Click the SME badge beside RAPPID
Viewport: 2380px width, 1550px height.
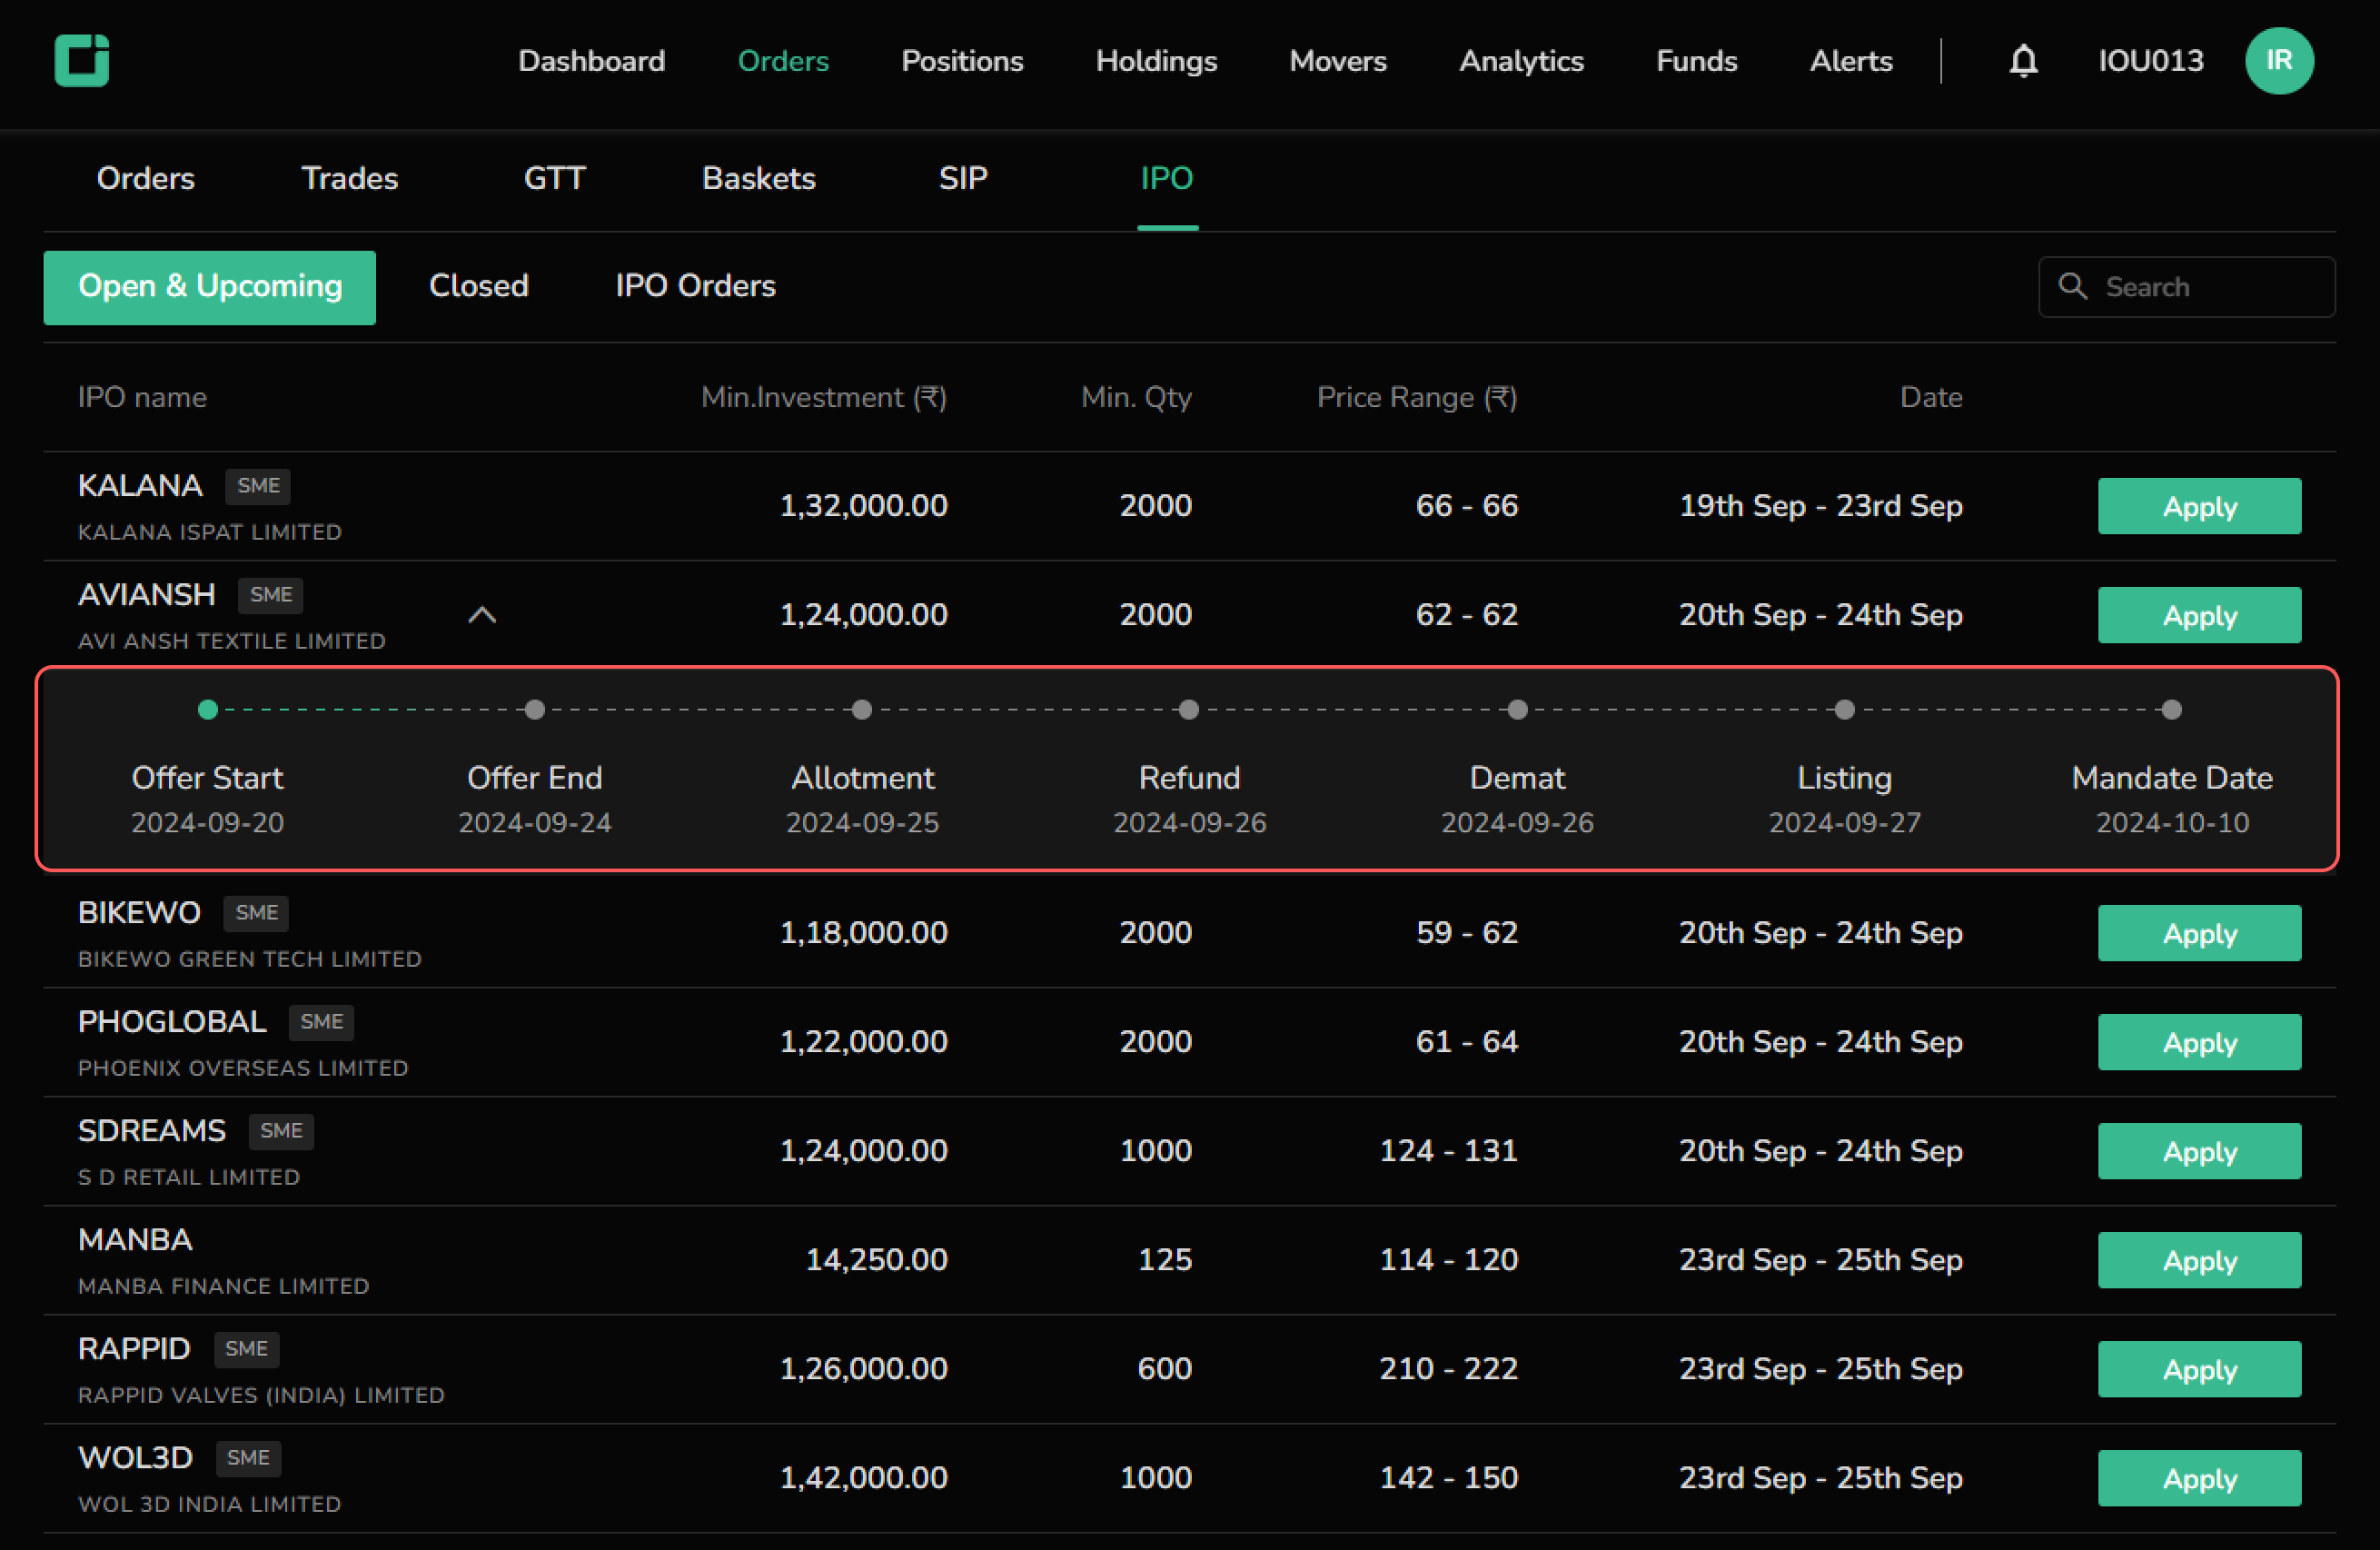(x=246, y=1349)
